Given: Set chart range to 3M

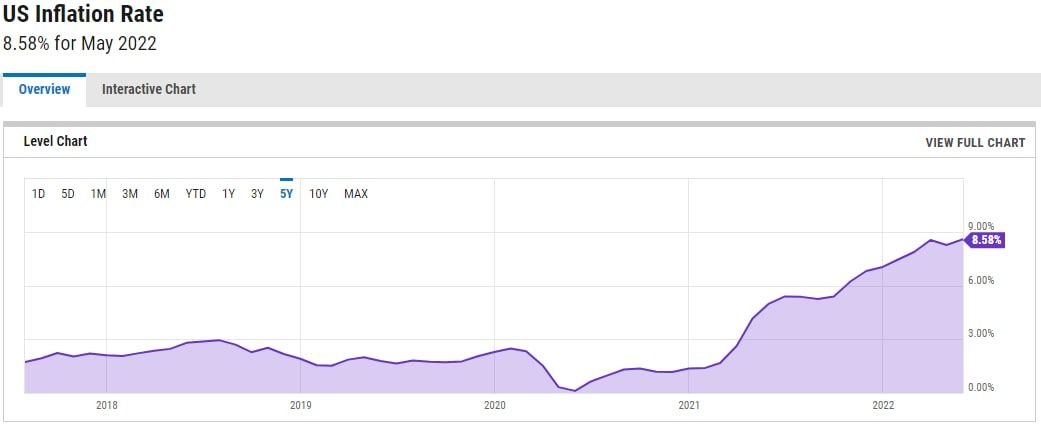Looking at the screenshot, I should [130, 194].
